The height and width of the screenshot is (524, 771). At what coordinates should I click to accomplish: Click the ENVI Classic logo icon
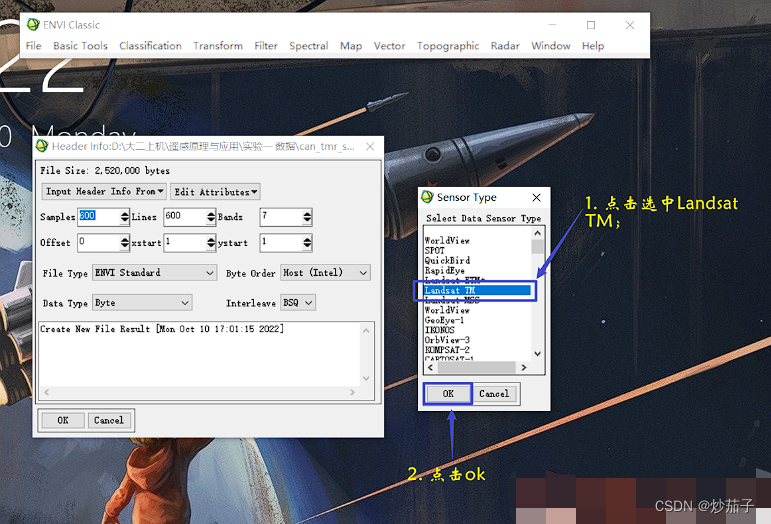click(x=33, y=25)
